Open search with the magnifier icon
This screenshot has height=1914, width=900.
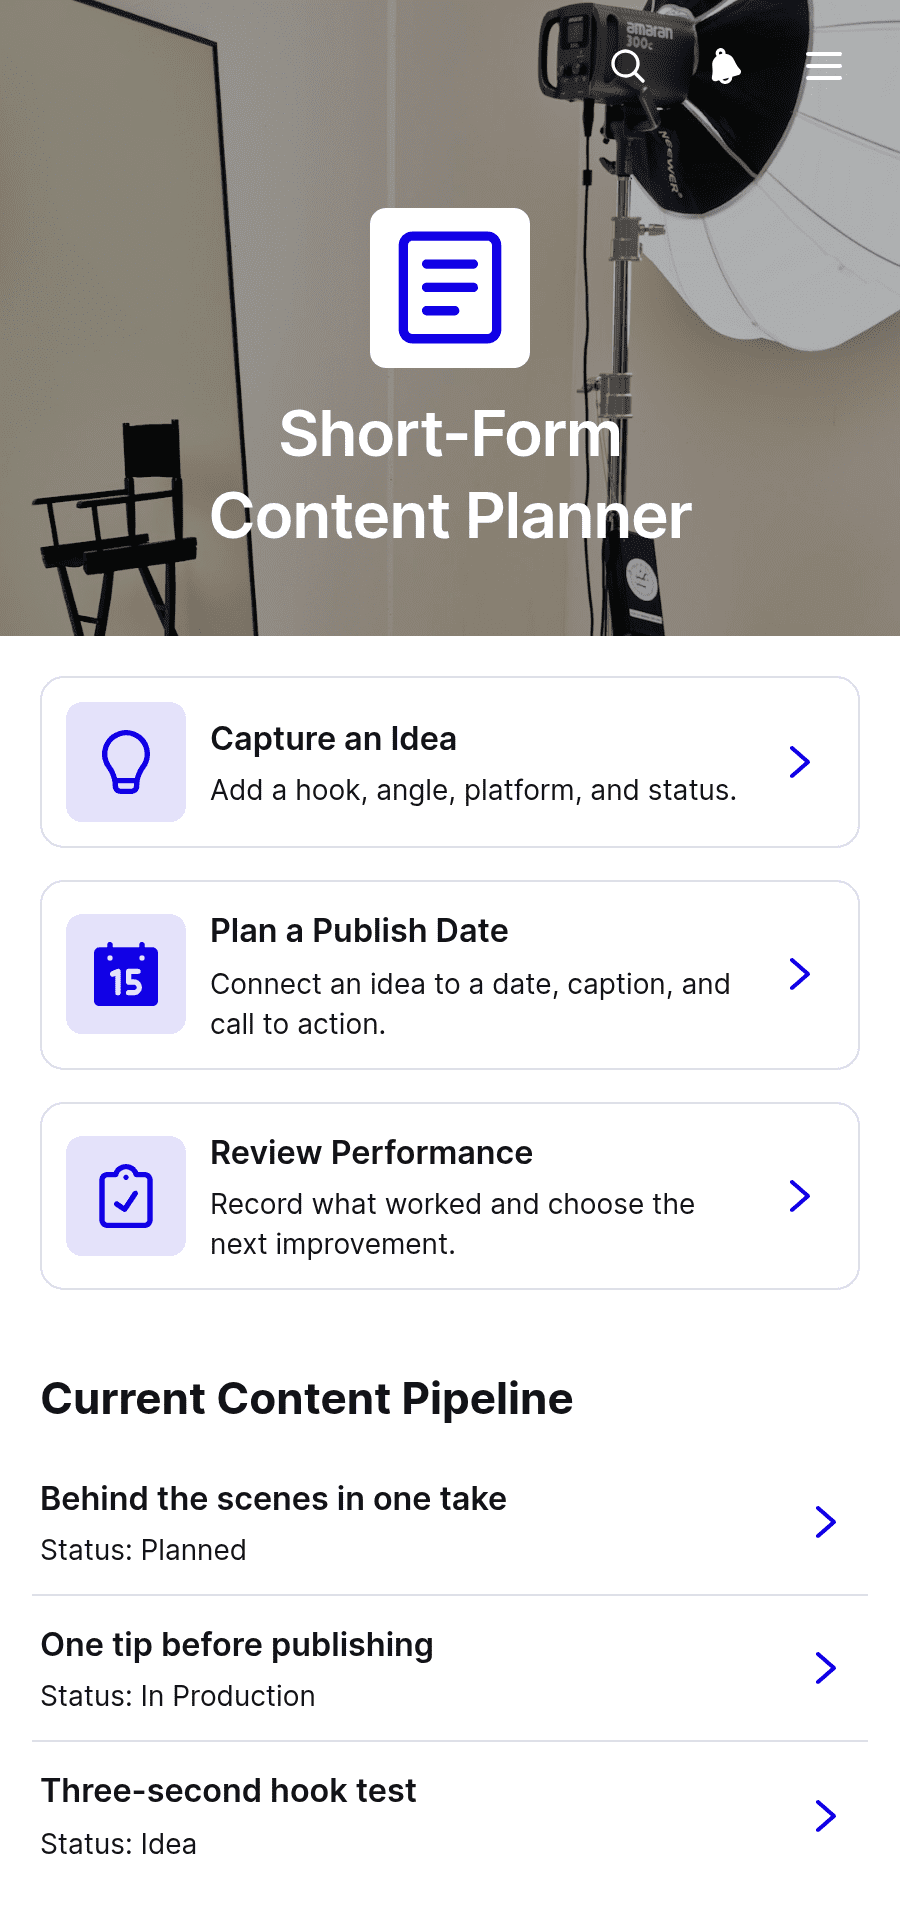(628, 66)
